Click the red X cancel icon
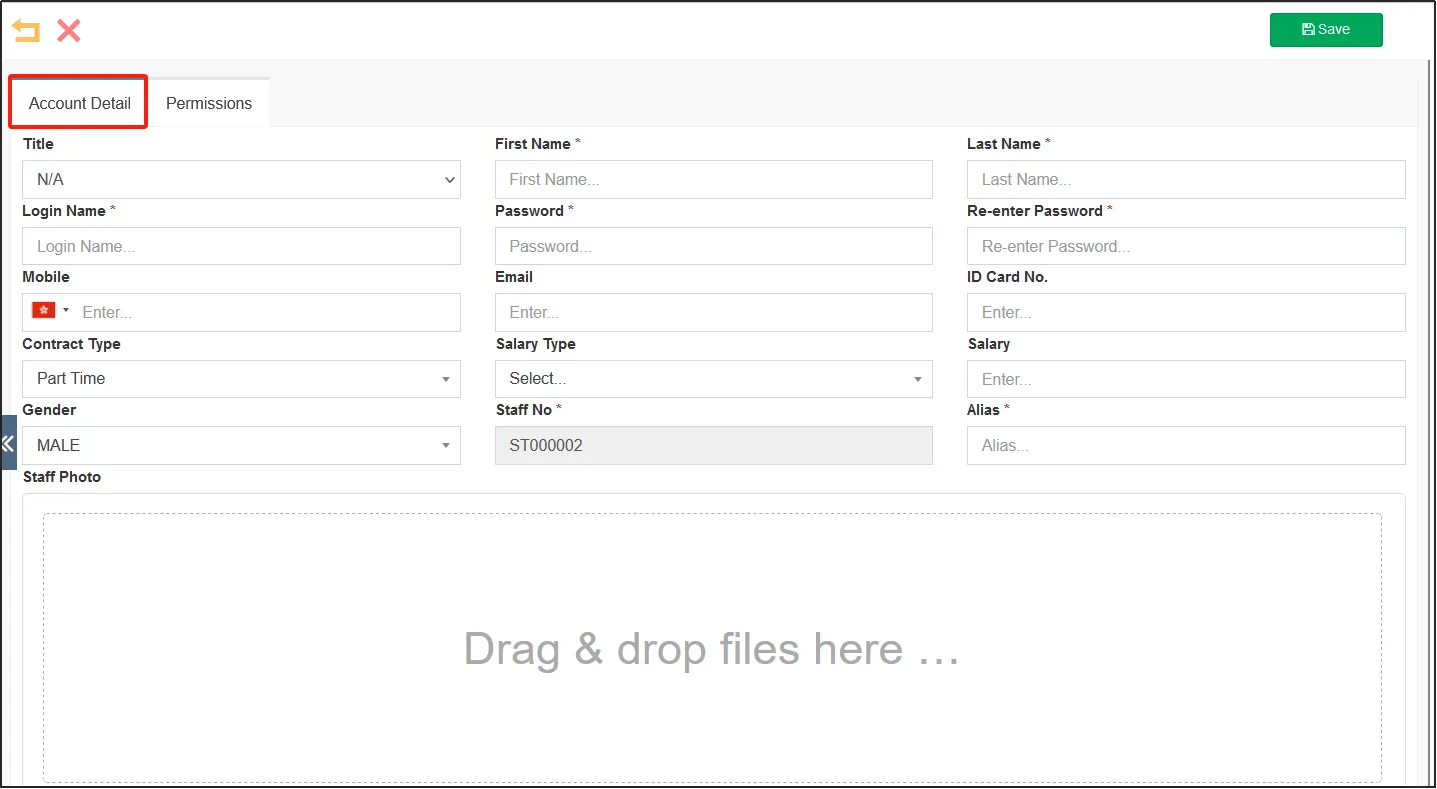1437x789 pixels. click(x=68, y=31)
